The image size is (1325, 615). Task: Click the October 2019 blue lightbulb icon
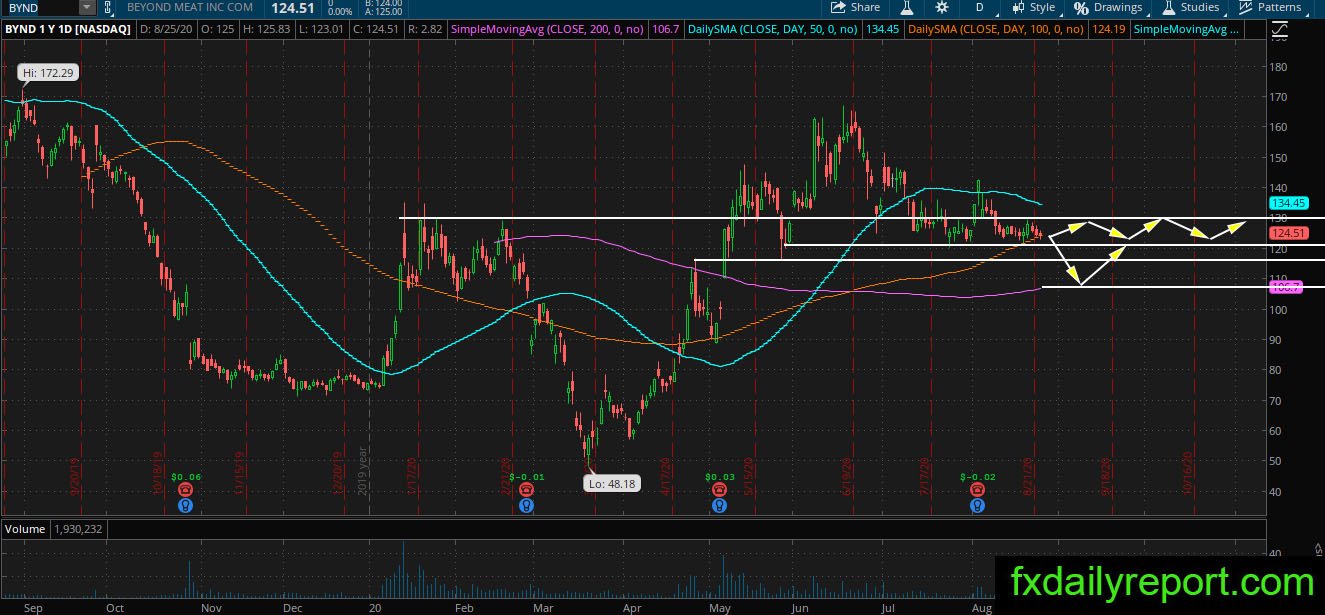(185, 506)
